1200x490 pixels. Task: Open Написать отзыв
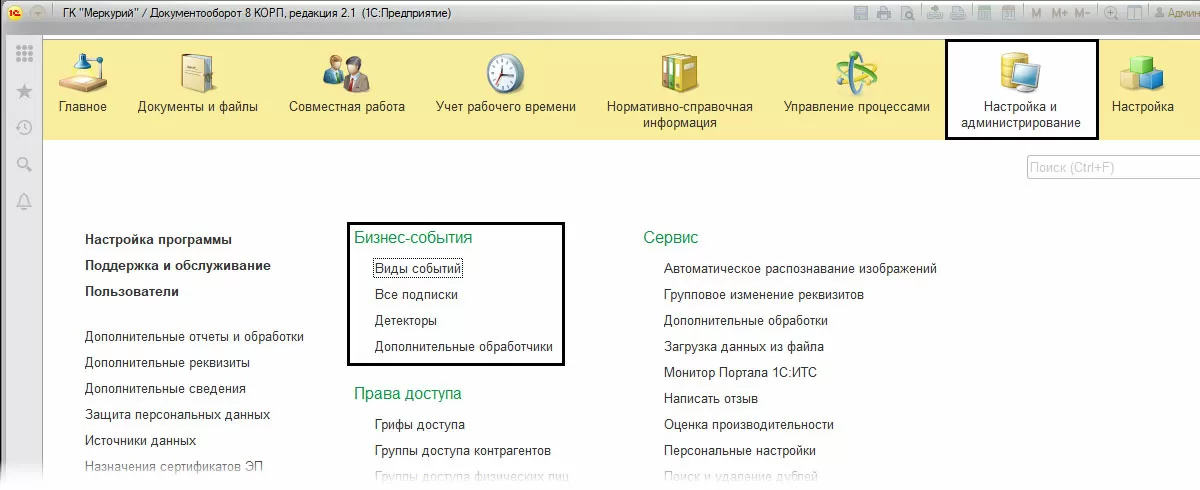pos(711,399)
